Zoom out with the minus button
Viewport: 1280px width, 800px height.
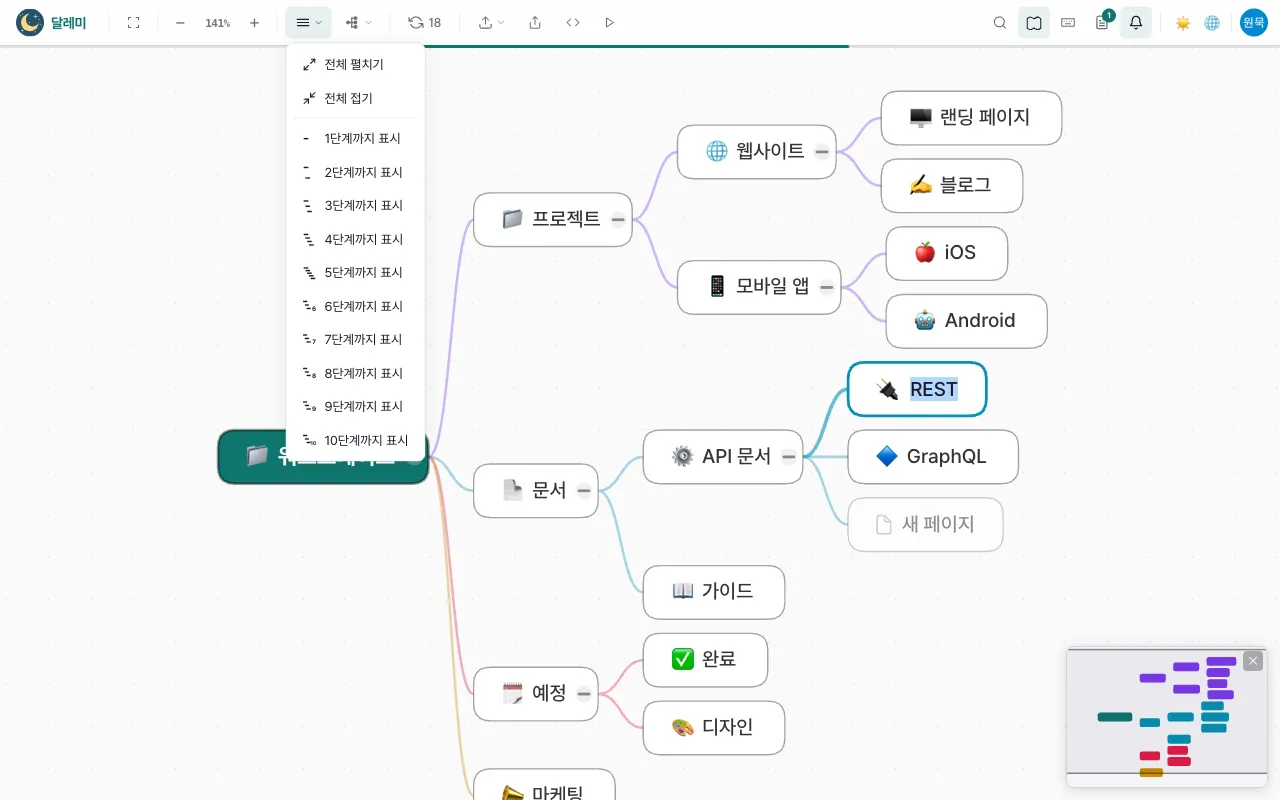click(180, 22)
